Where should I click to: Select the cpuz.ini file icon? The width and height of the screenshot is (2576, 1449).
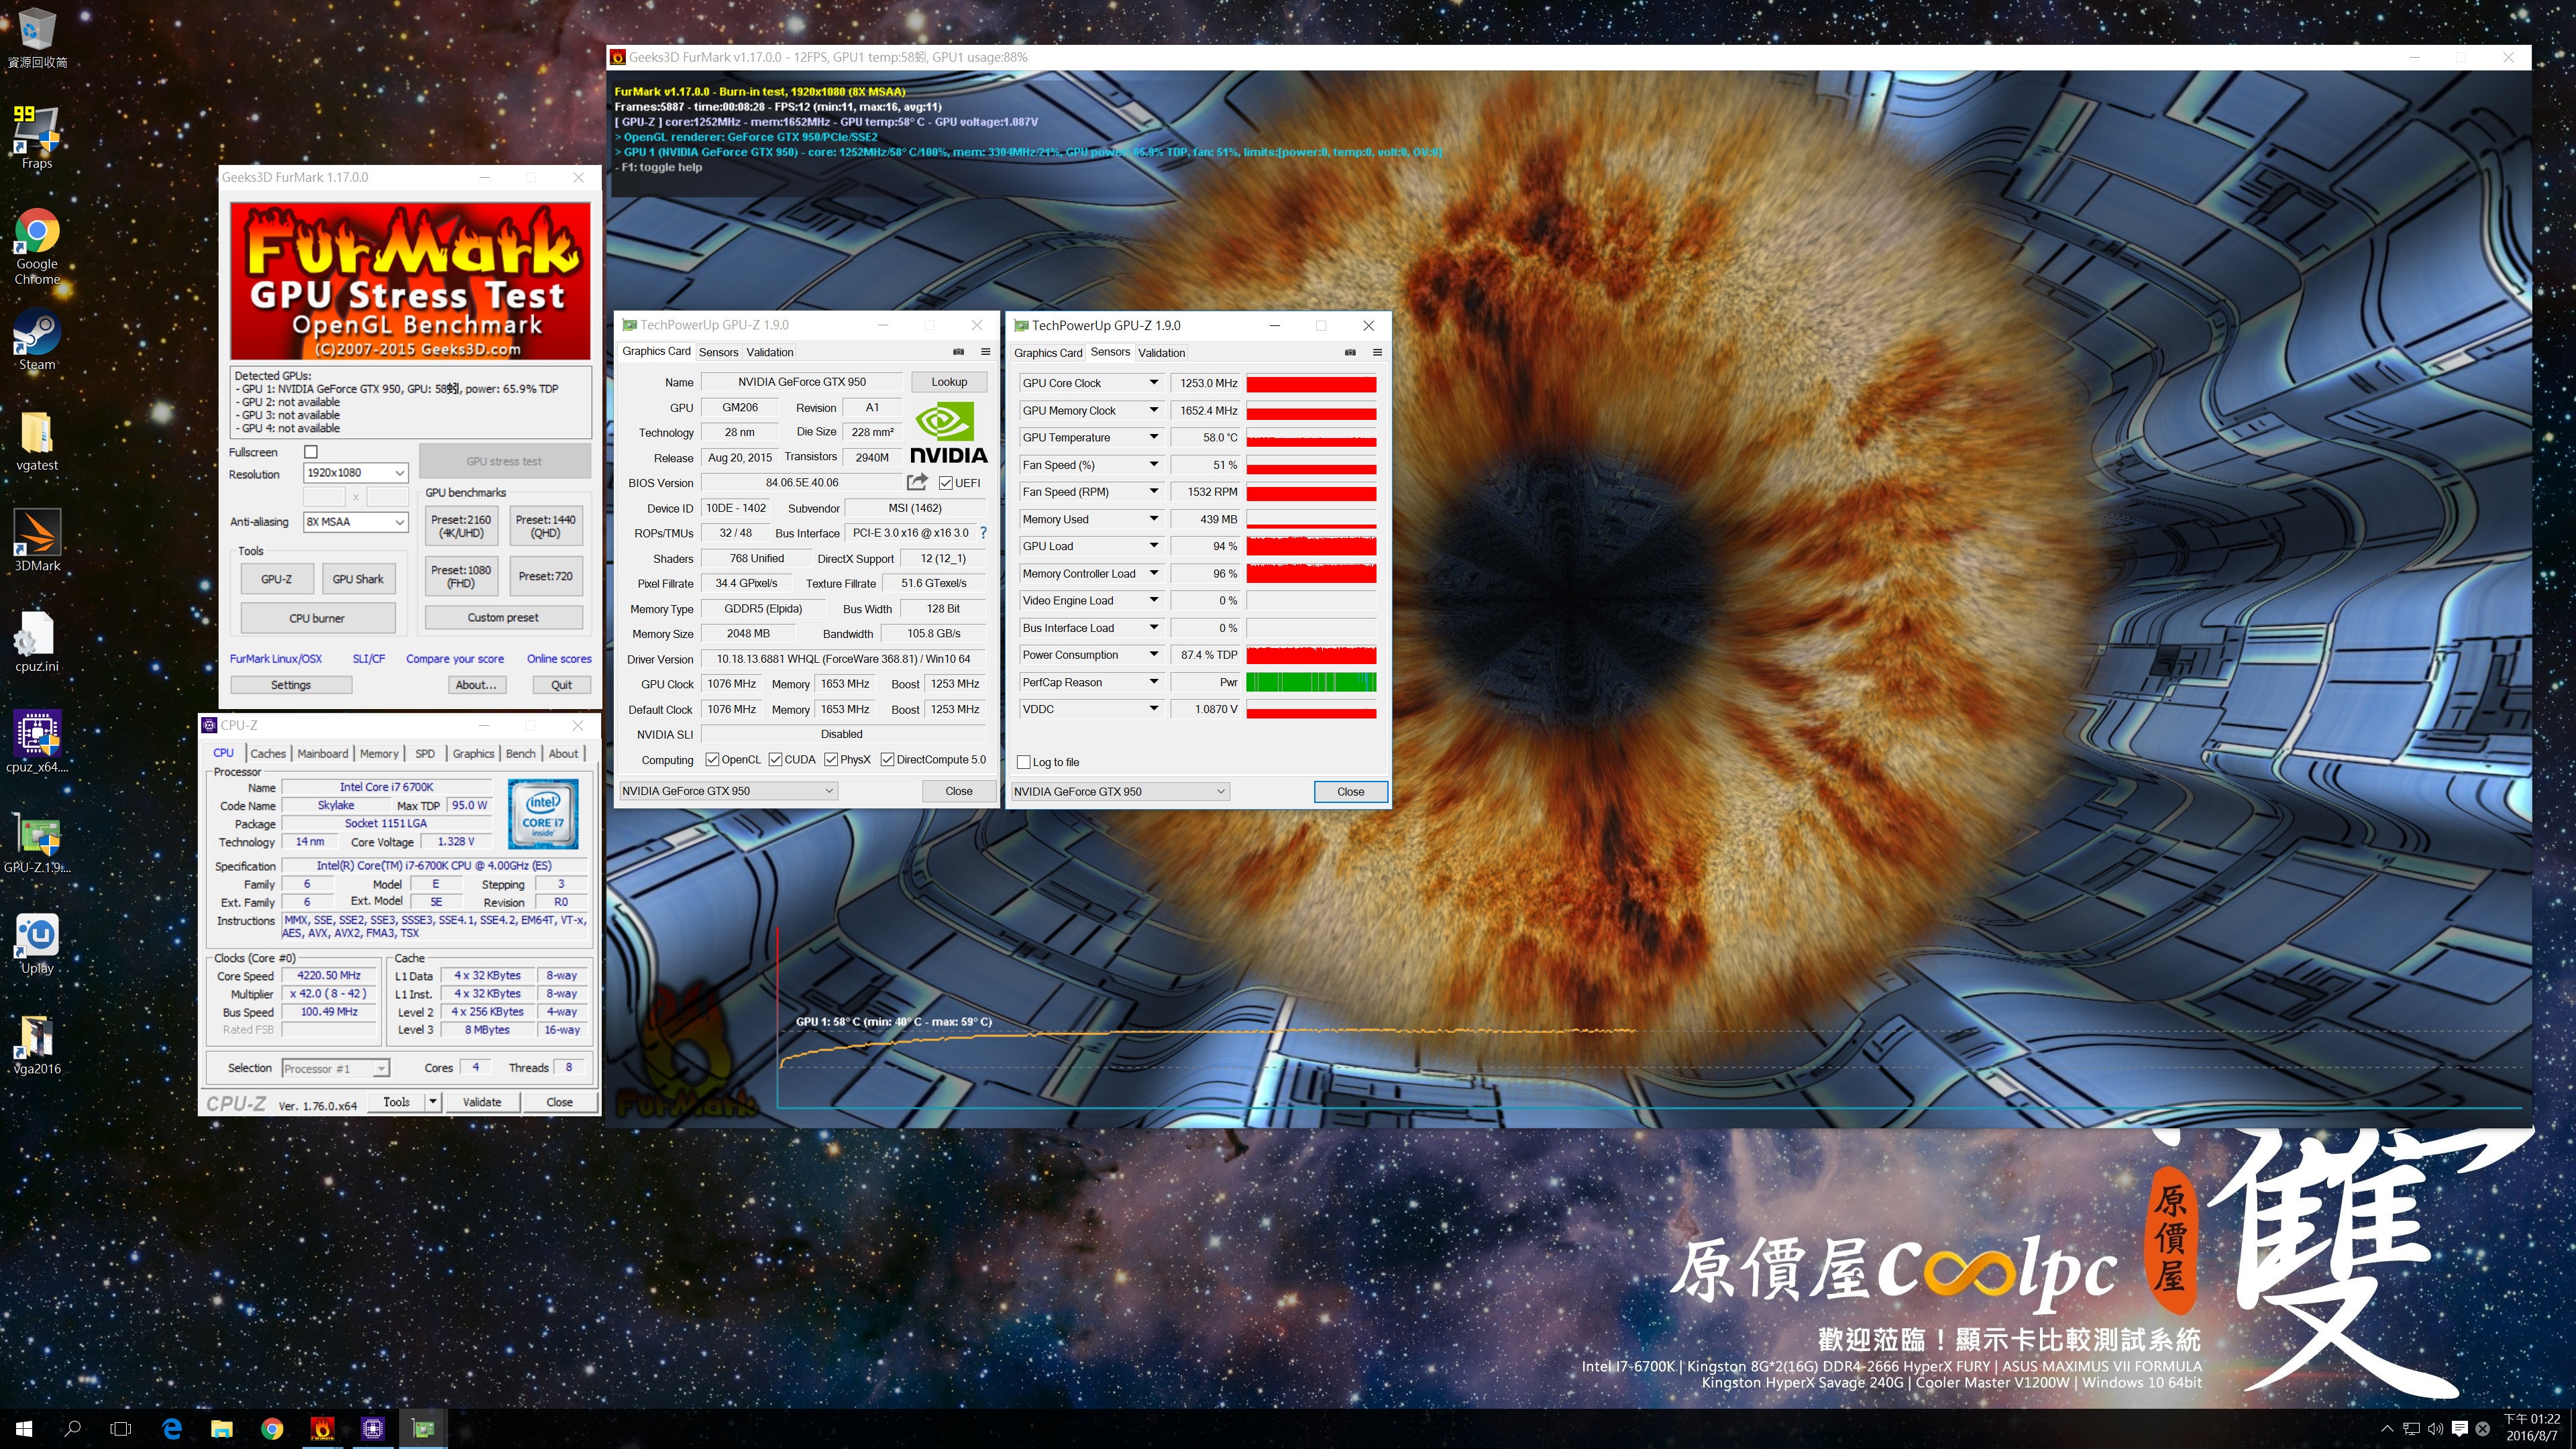[x=37, y=640]
